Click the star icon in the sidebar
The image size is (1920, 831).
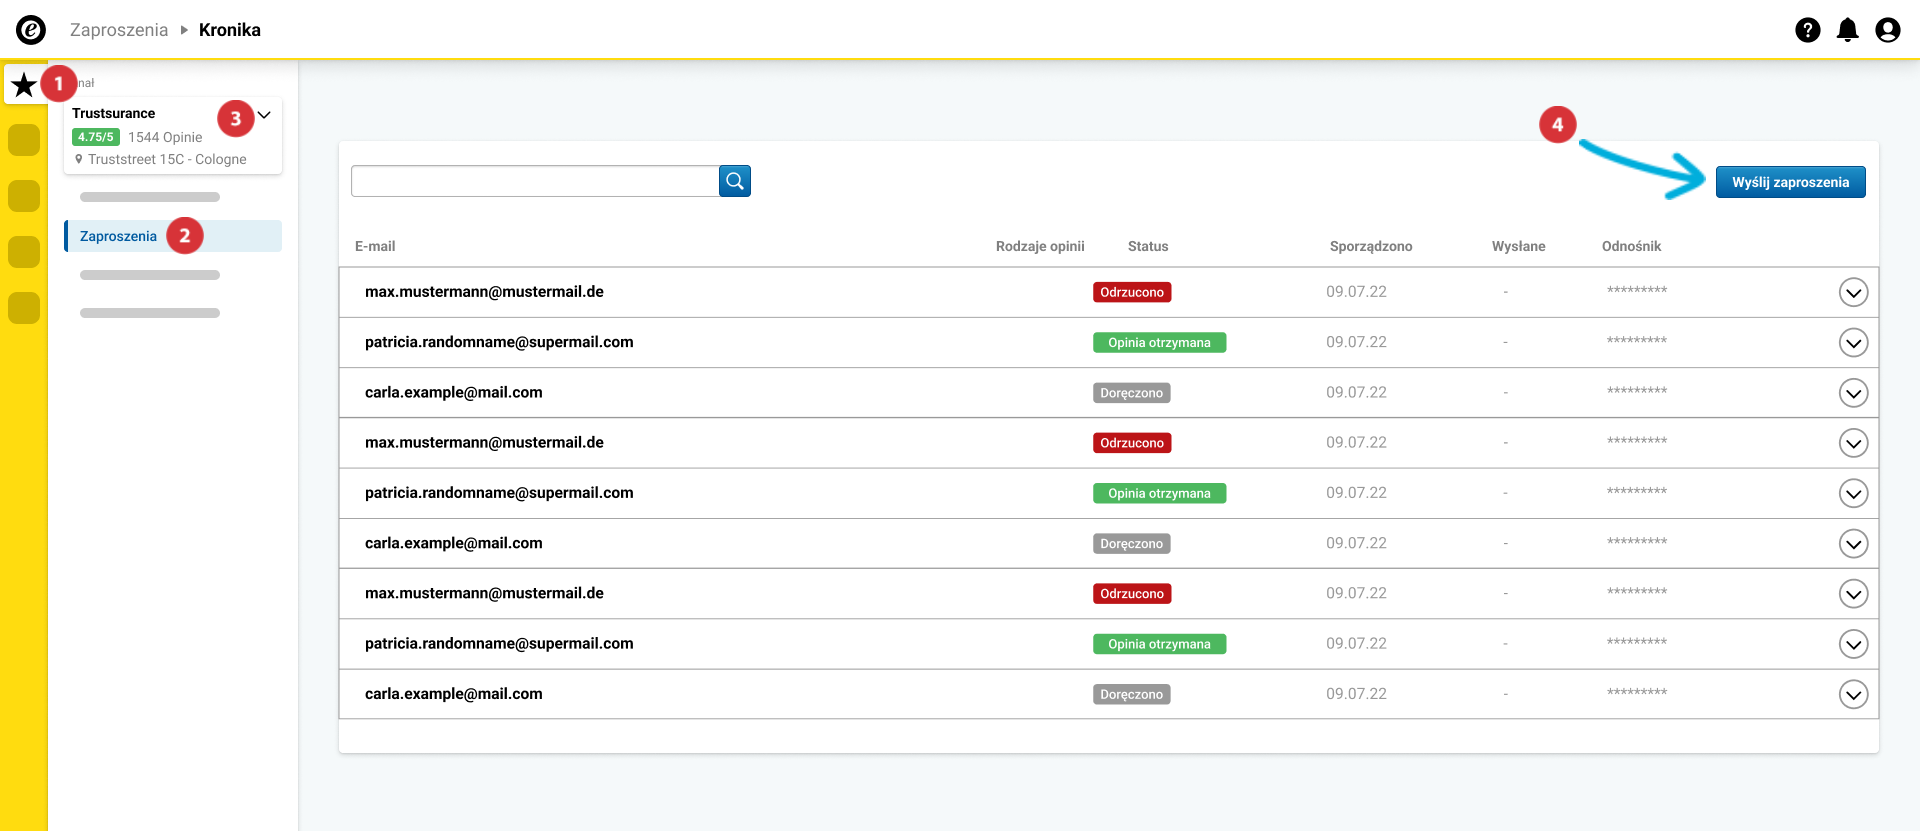tap(24, 85)
